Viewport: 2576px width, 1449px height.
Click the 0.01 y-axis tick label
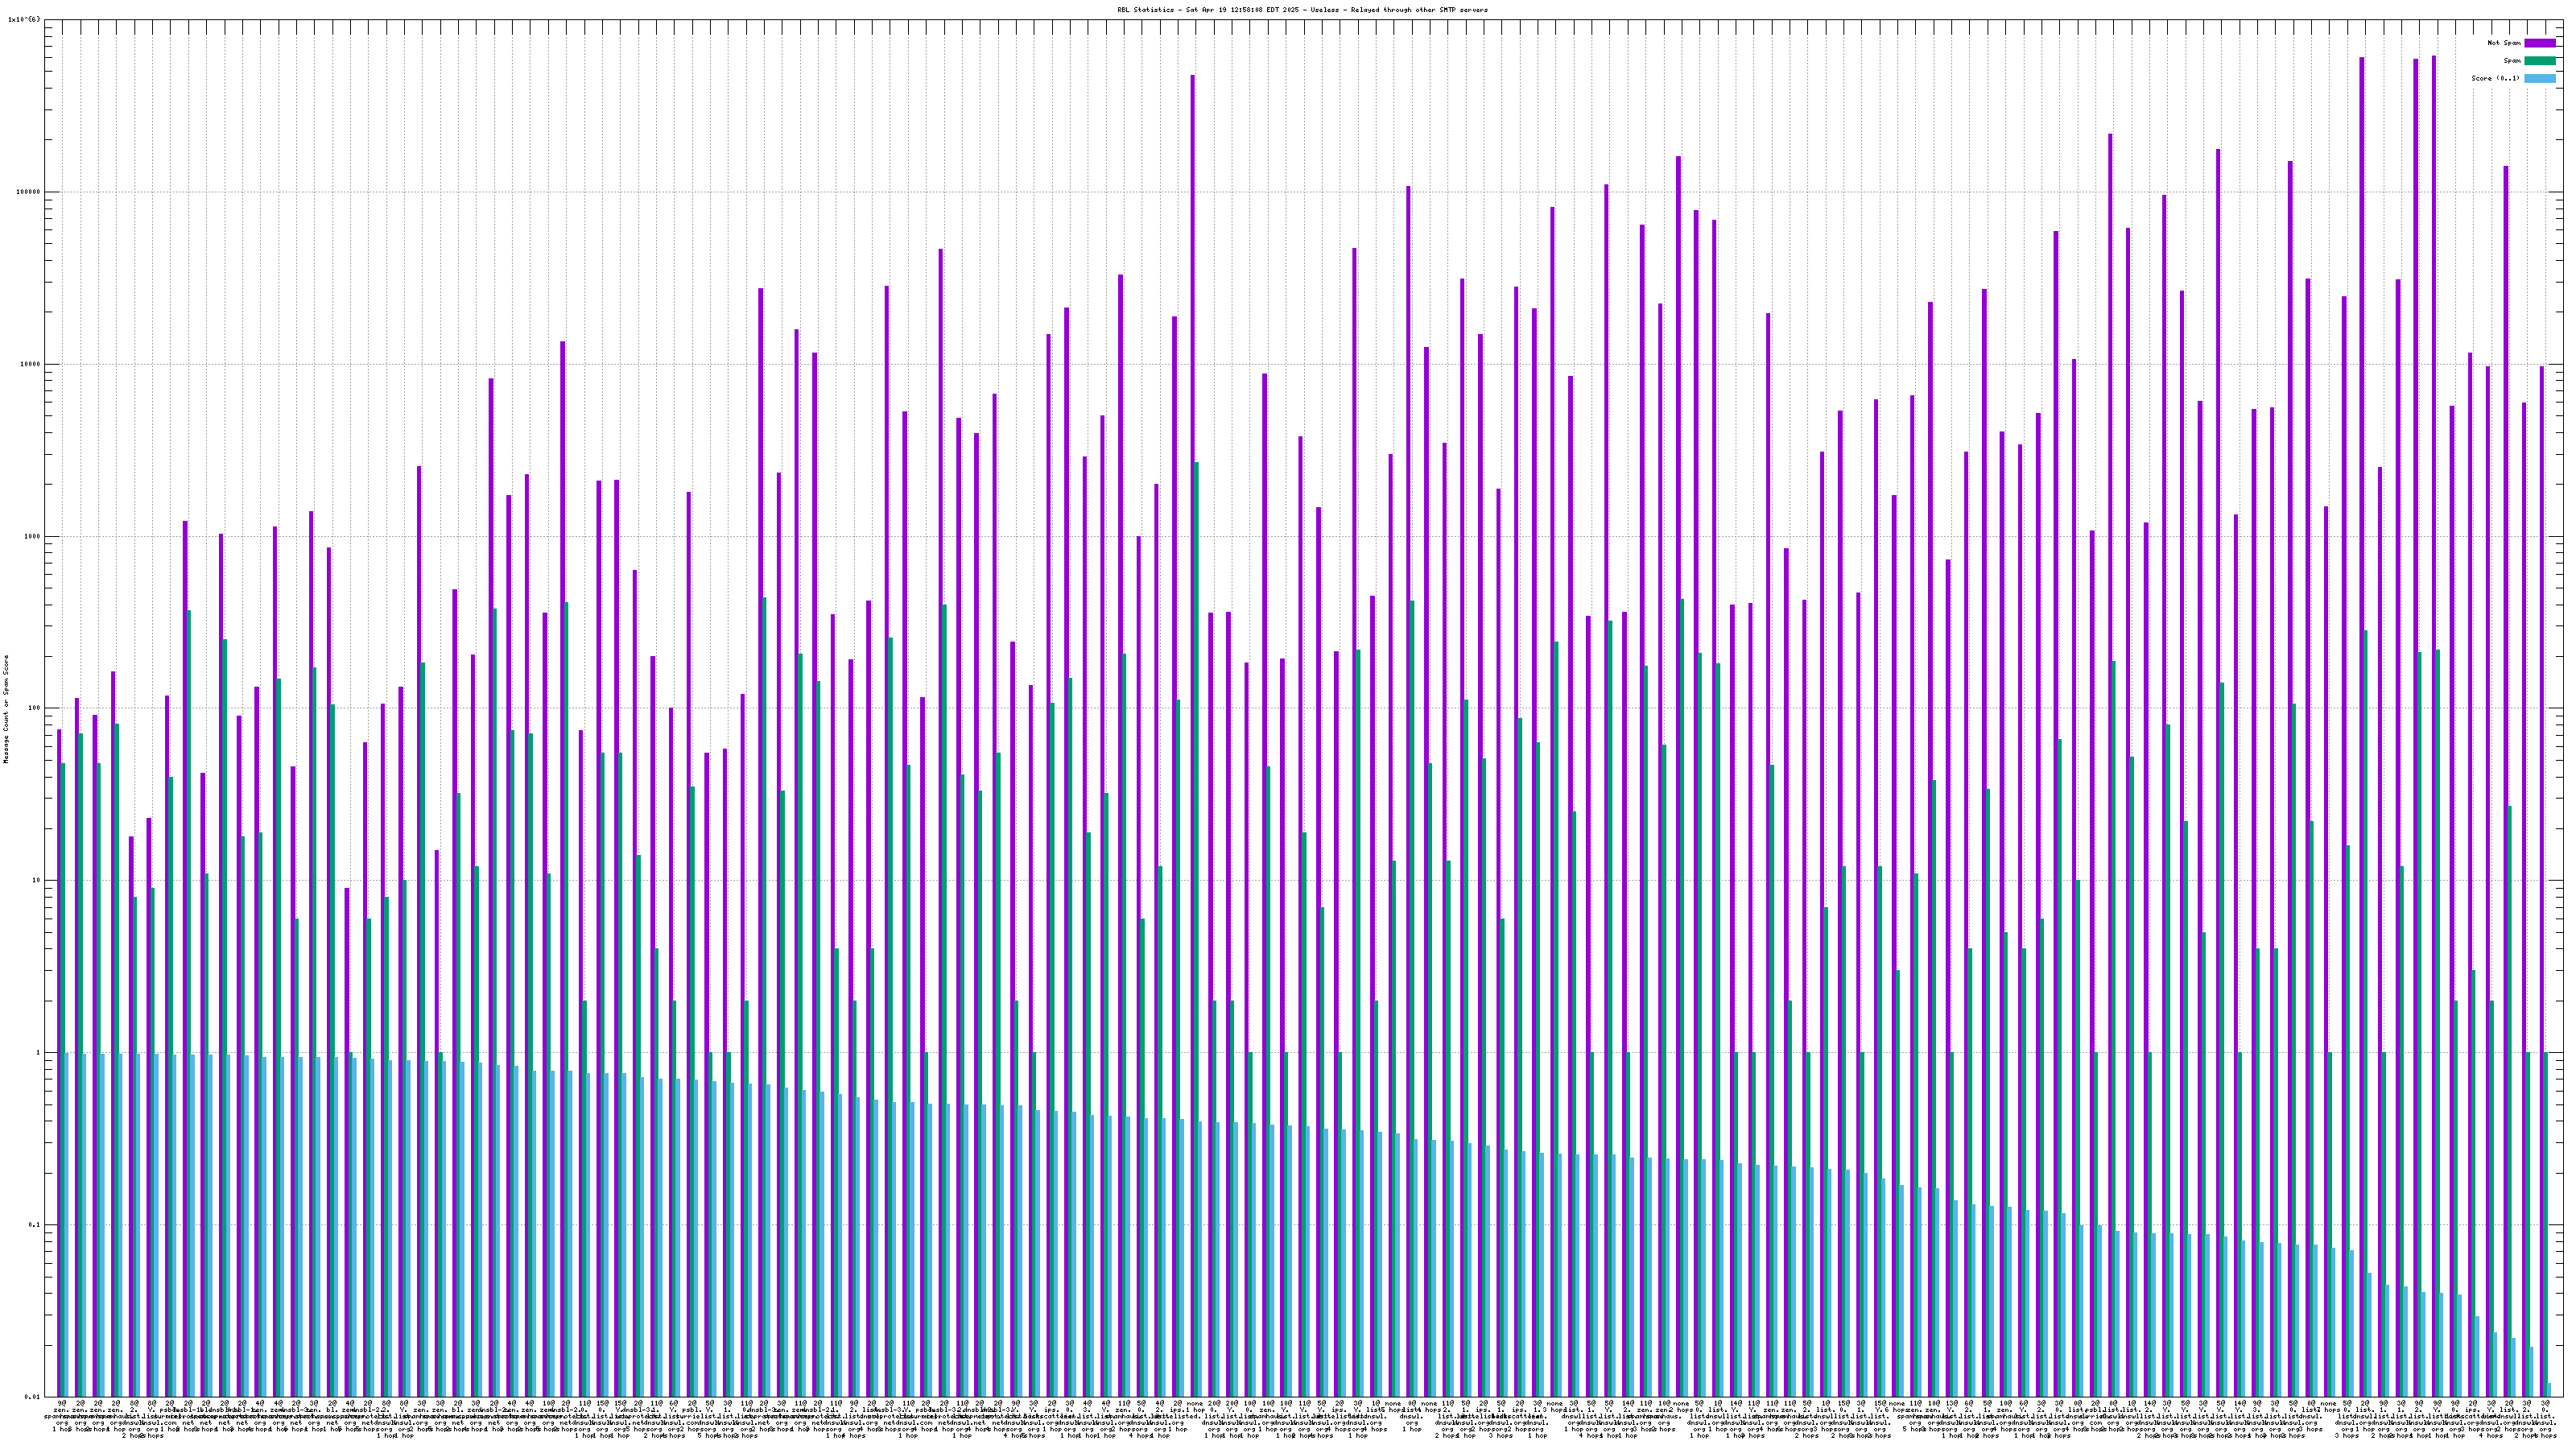point(34,1397)
